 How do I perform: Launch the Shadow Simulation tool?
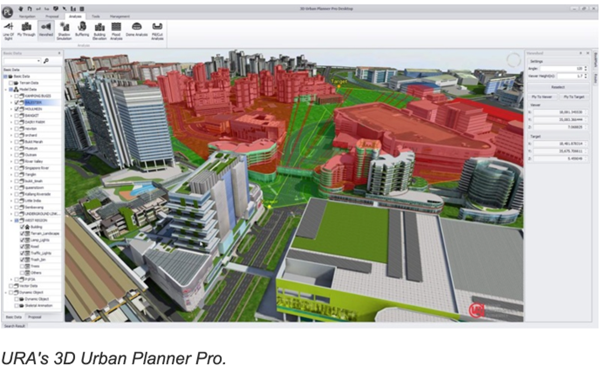pyautogui.click(x=64, y=31)
